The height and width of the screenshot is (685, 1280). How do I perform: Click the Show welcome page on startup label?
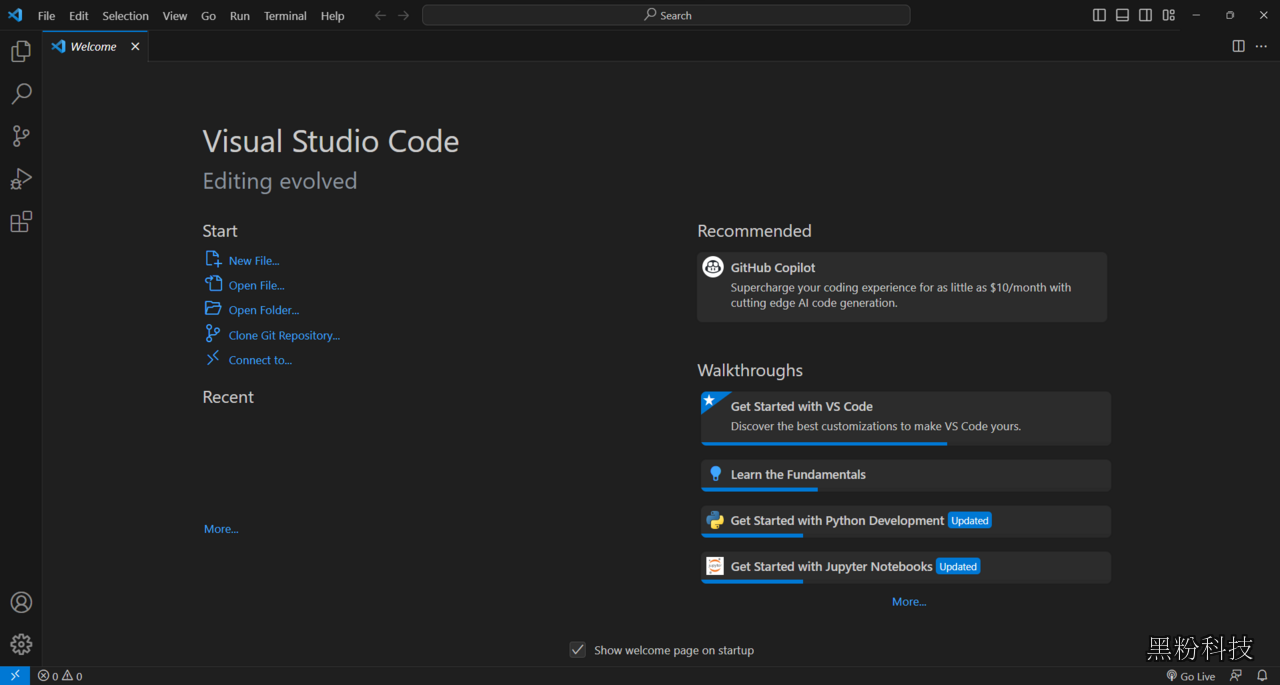click(674, 650)
